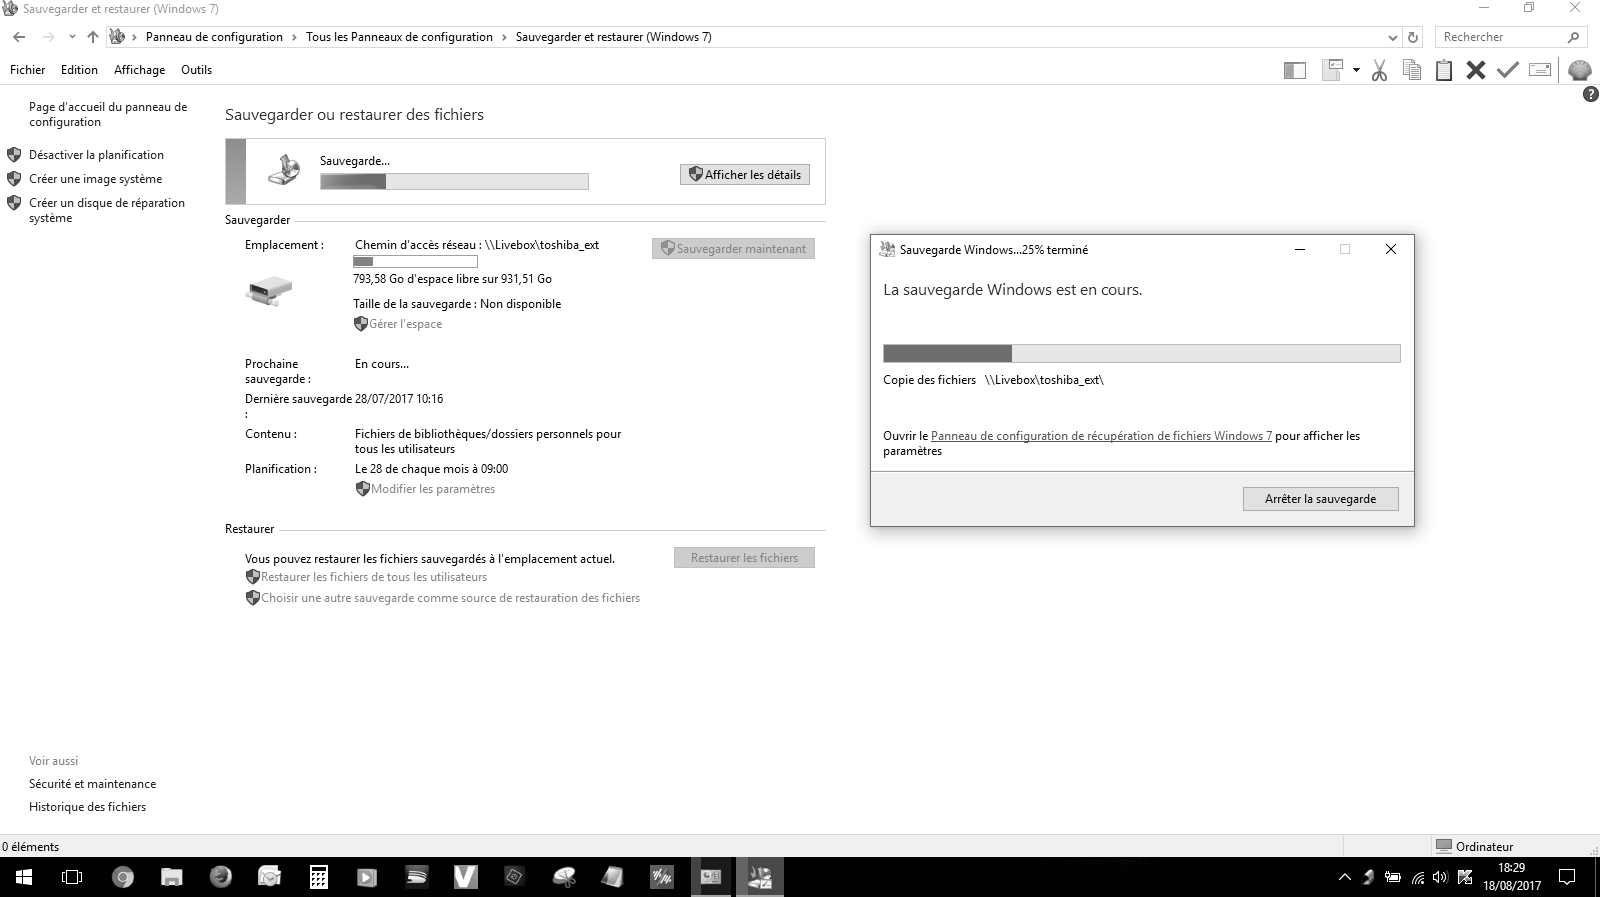Open the Outils menu
The width and height of the screenshot is (1600, 897).
[196, 70]
